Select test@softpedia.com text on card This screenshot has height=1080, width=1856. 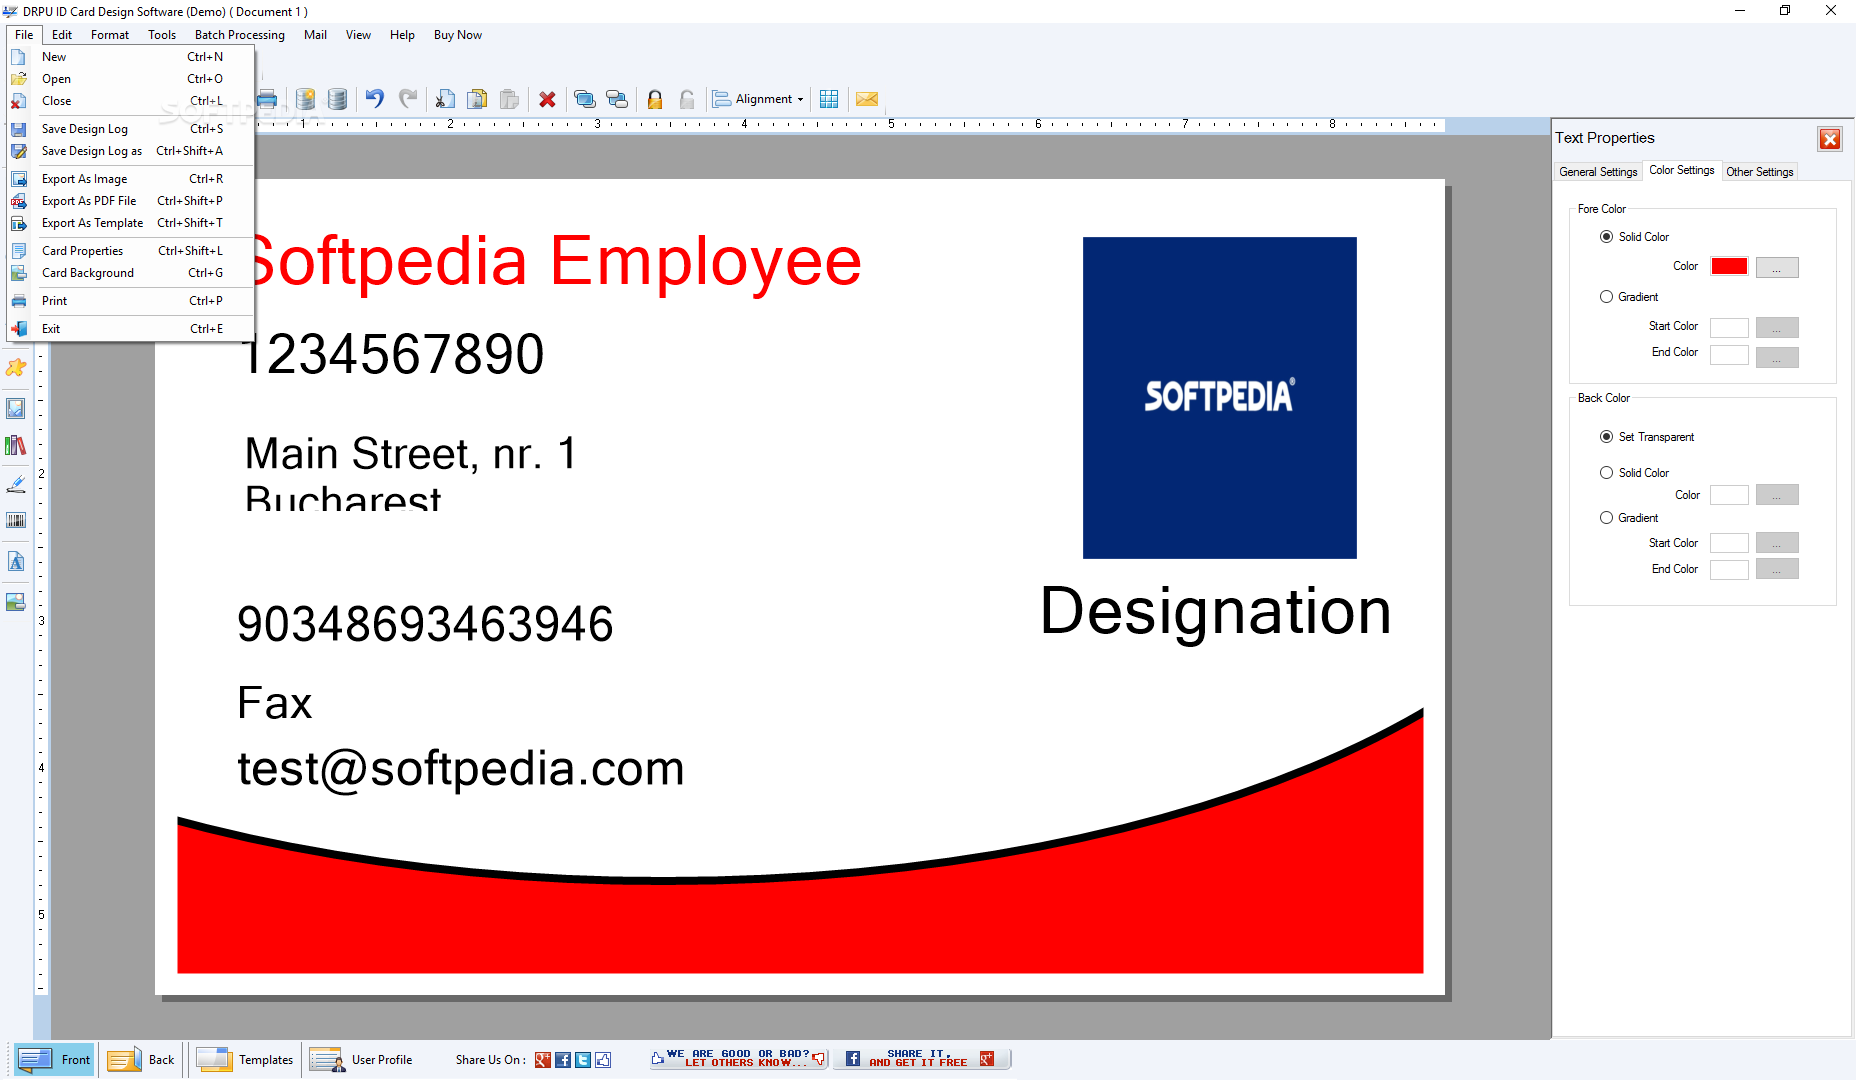point(461,769)
